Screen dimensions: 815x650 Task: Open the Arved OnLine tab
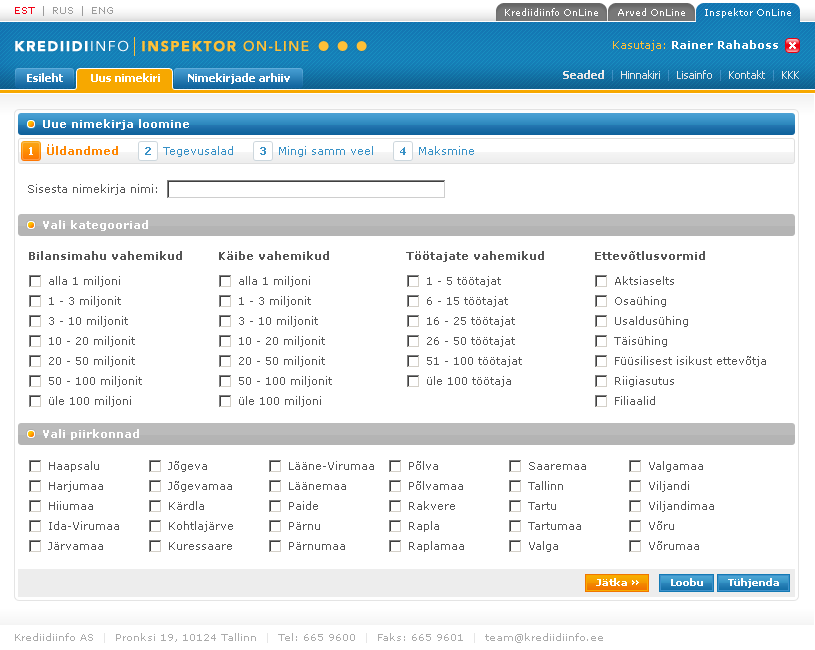(x=651, y=12)
